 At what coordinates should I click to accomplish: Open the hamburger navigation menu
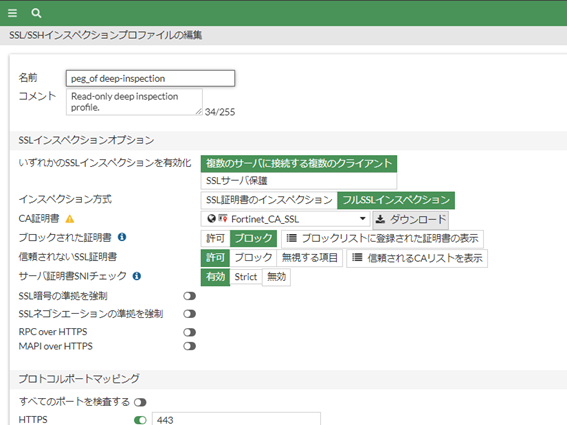point(12,13)
